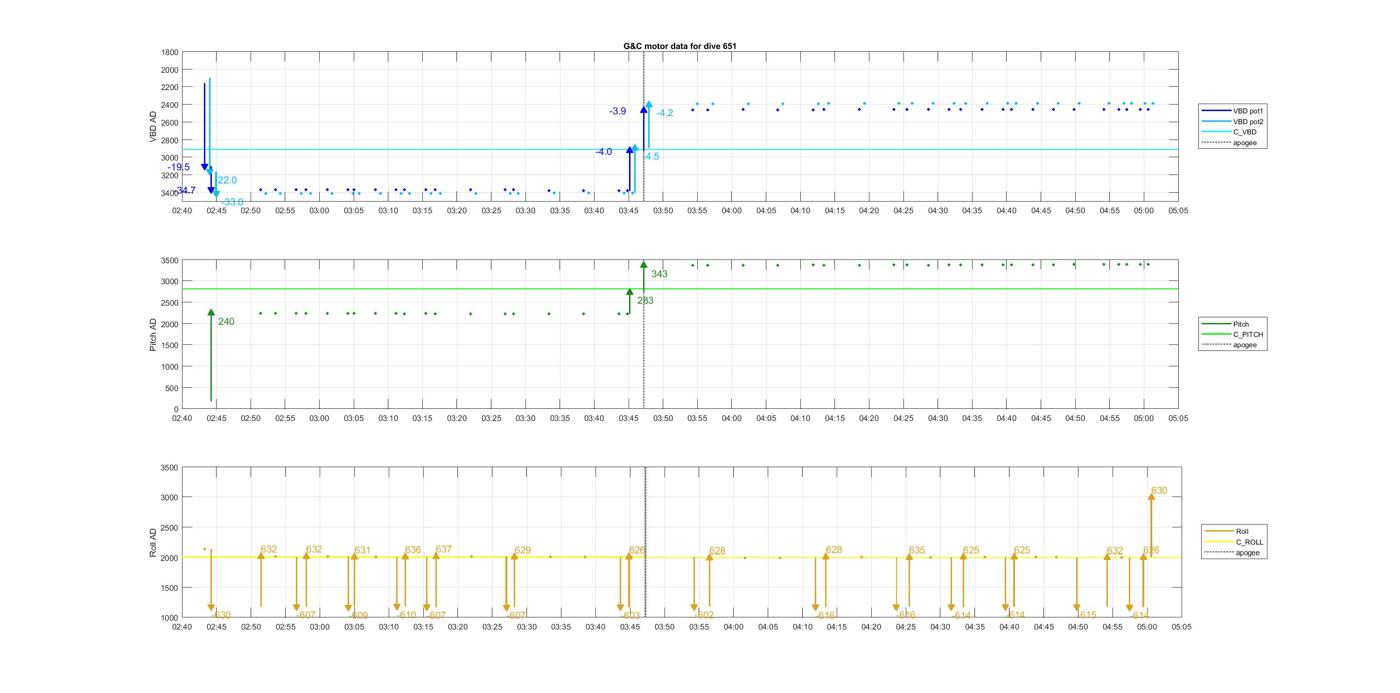Viewport: 1400px width, 693px height.
Task: Click the '22.0' VBD data label
Action: tap(227, 180)
